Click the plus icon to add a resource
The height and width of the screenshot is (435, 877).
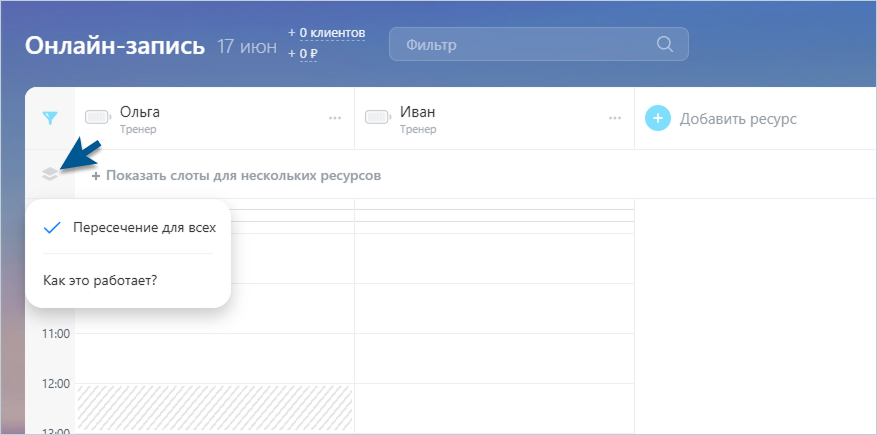click(658, 119)
